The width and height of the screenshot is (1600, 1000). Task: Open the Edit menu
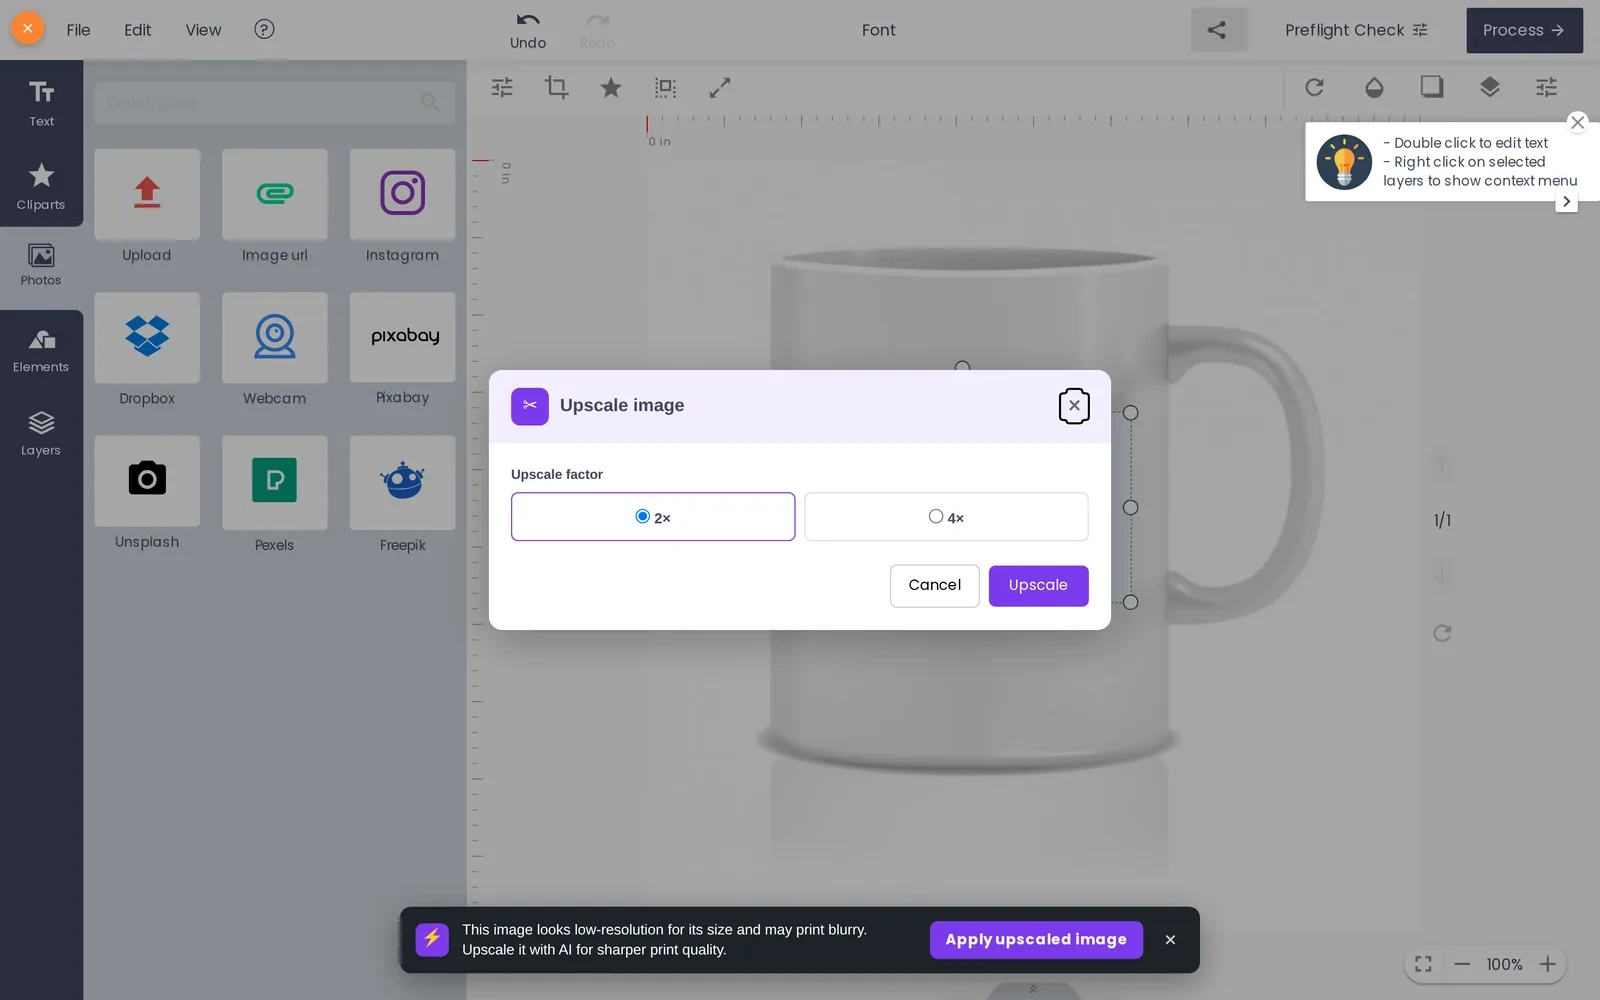pyautogui.click(x=137, y=30)
